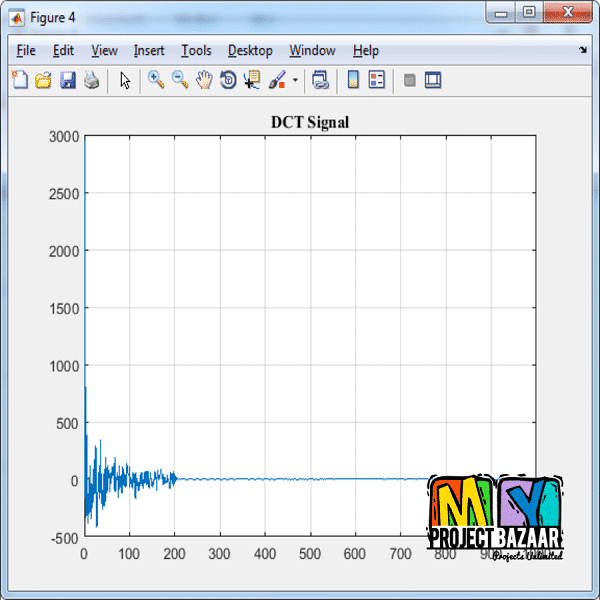The image size is (600, 600).
Task: Open a file with the folder icon
Action: tap(43, 80)
